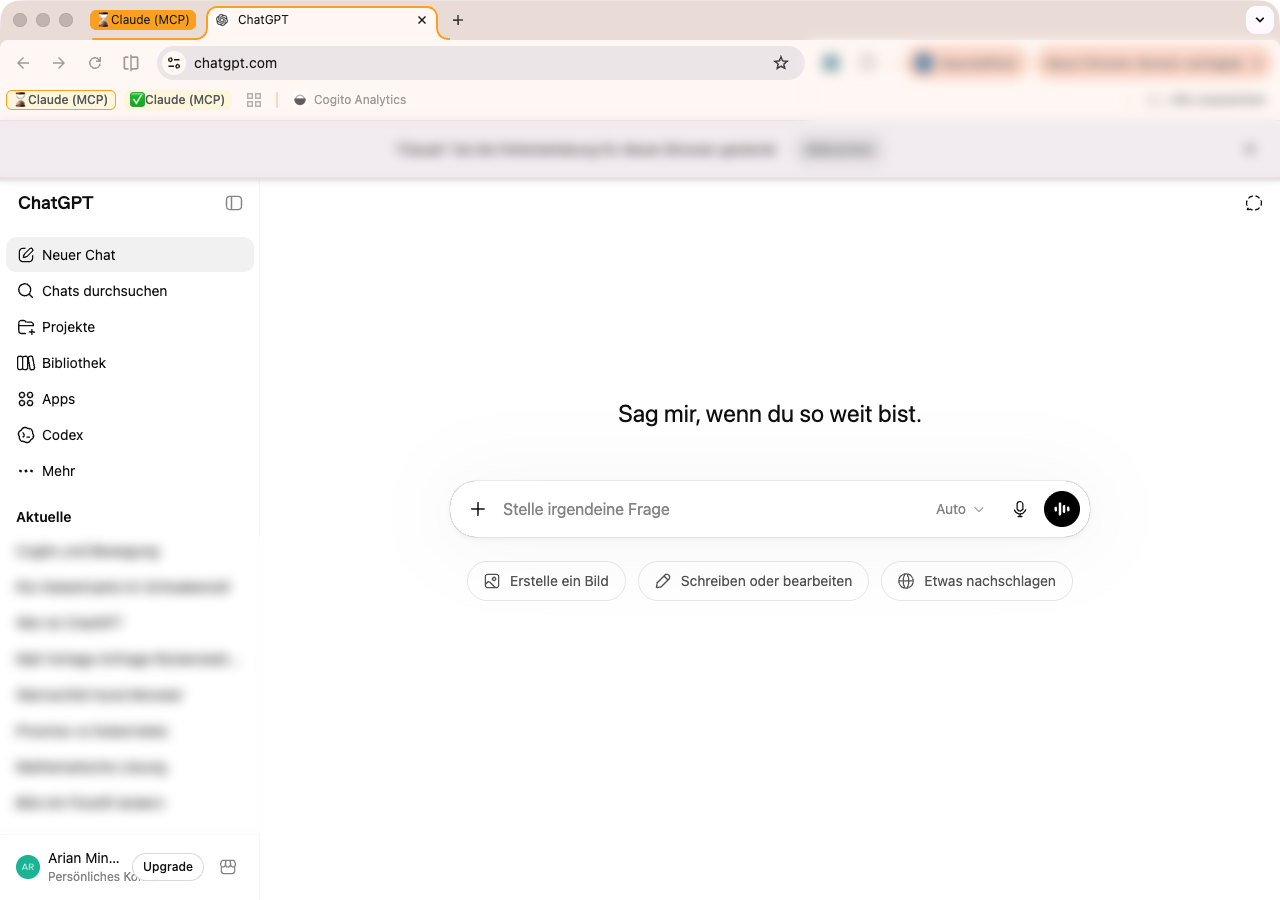1280x900 pixels.
Task: Click 'Schreiben oder bearbeiten' suggestion
Action: tap(753, 581)
